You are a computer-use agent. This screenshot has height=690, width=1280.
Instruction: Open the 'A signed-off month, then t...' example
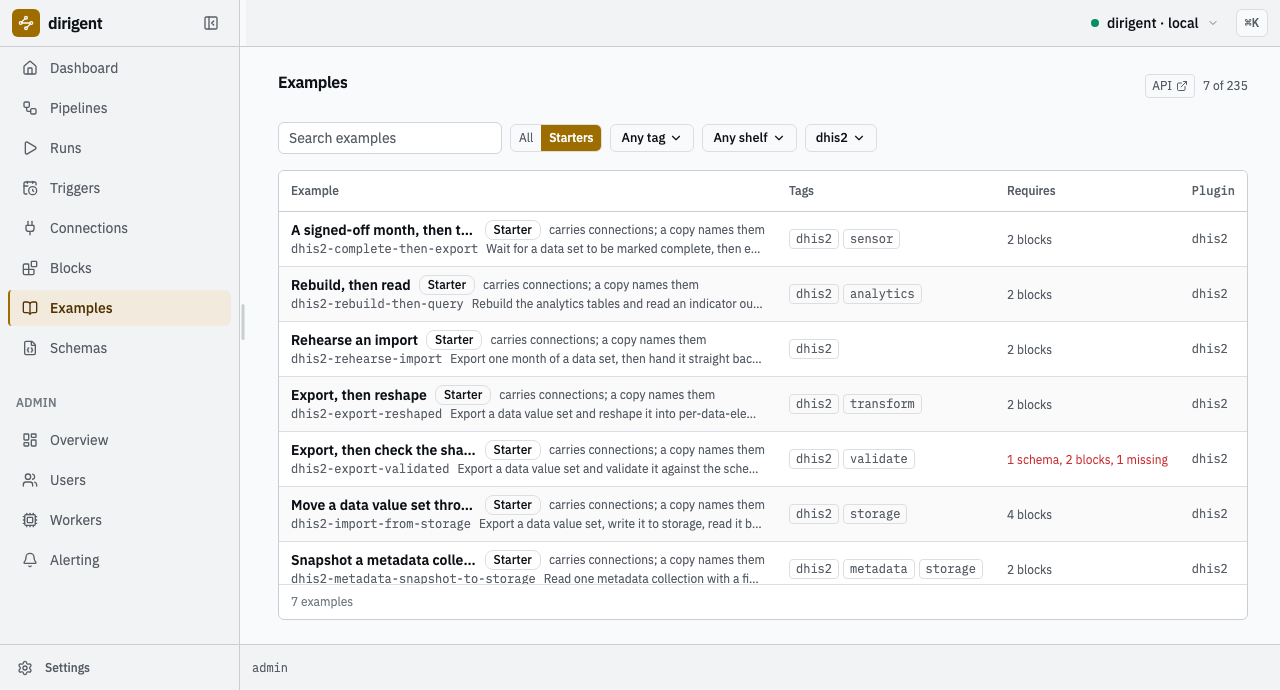pyautogui.click(x=382, y=230)
